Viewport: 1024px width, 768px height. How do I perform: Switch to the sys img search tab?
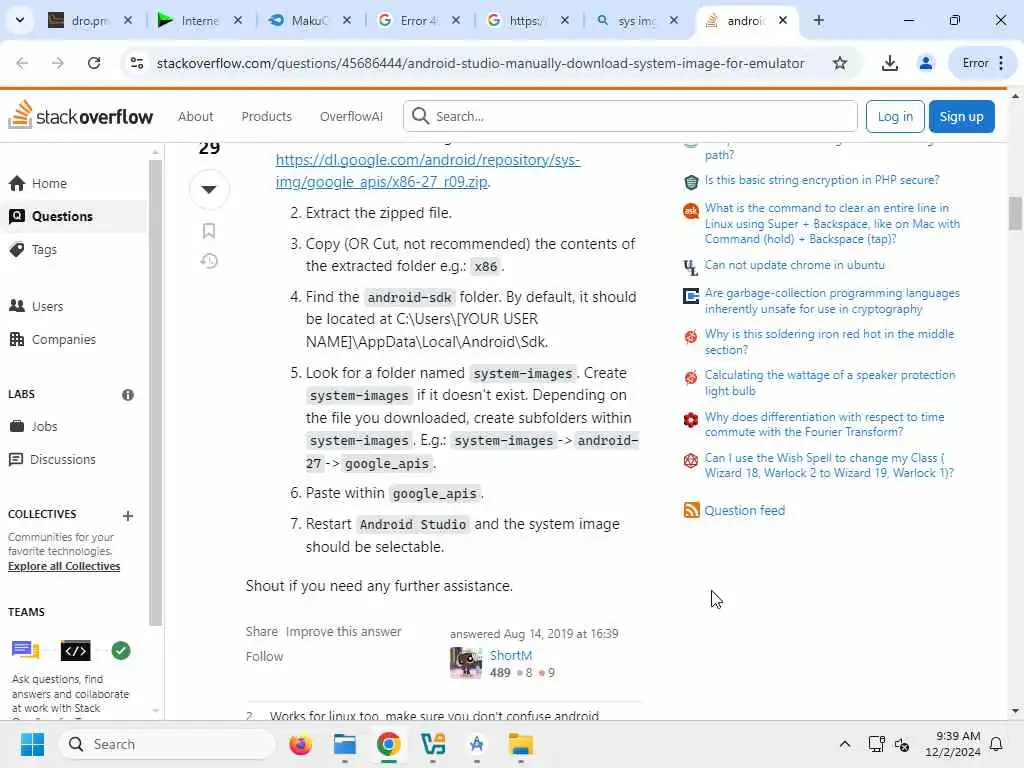coord(637,20)
